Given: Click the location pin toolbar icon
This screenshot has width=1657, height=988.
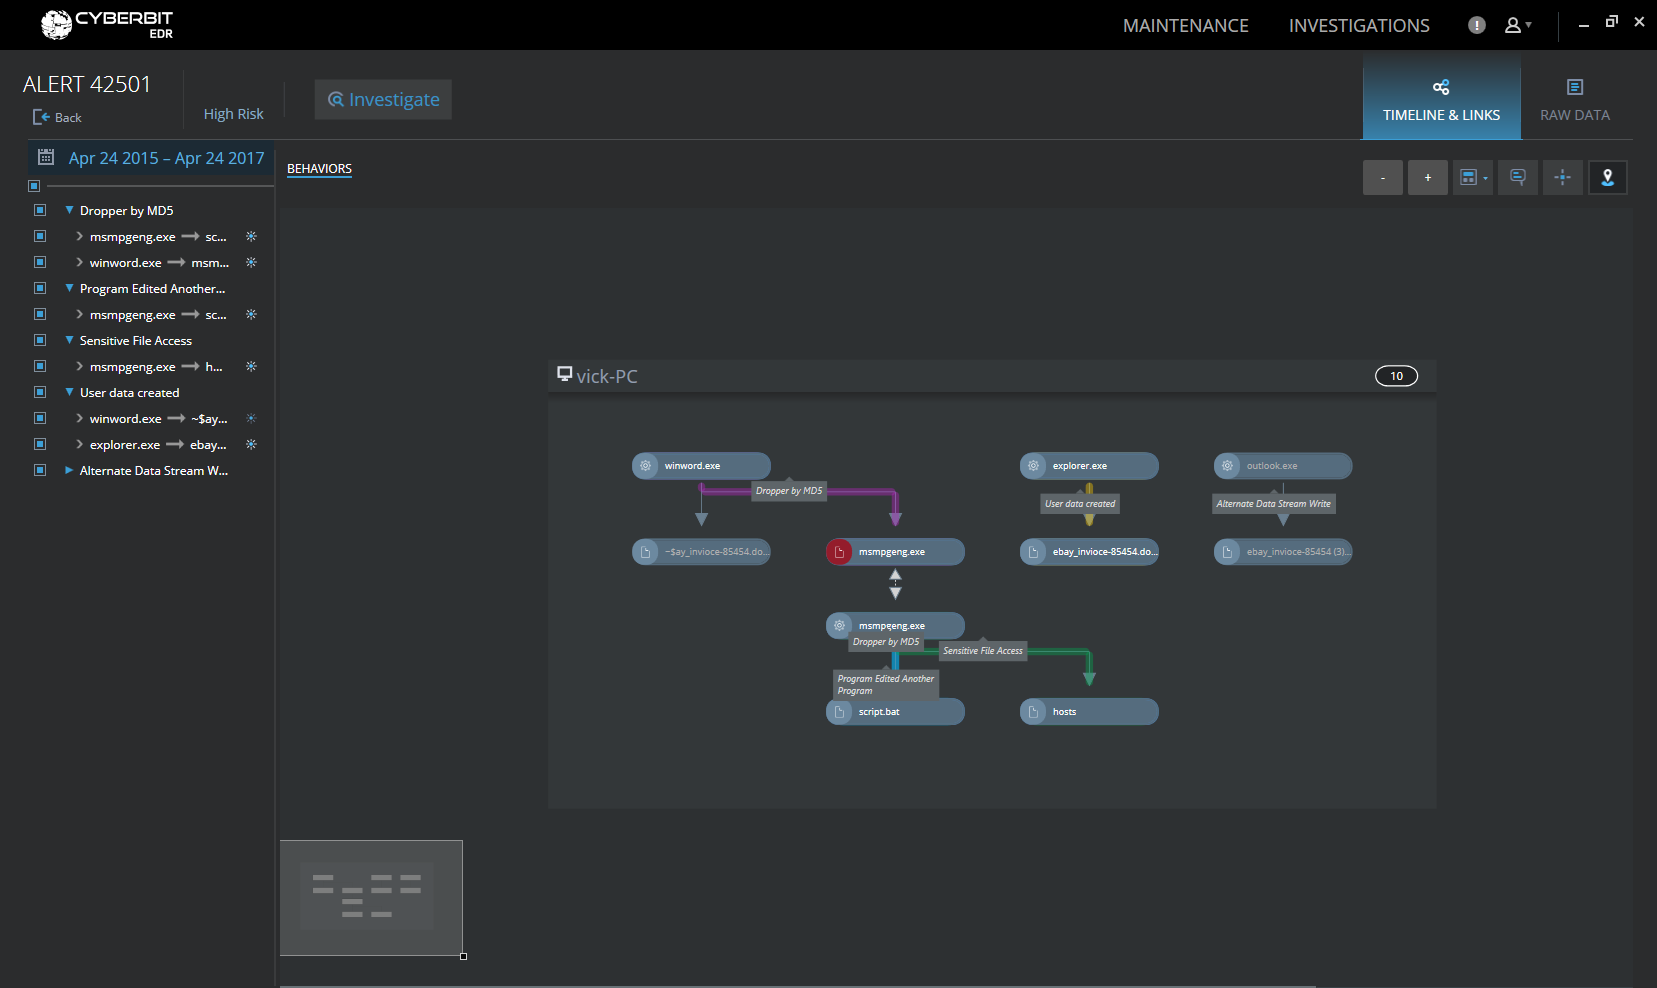Looking at the screenshot, I should pos(1607,178).
